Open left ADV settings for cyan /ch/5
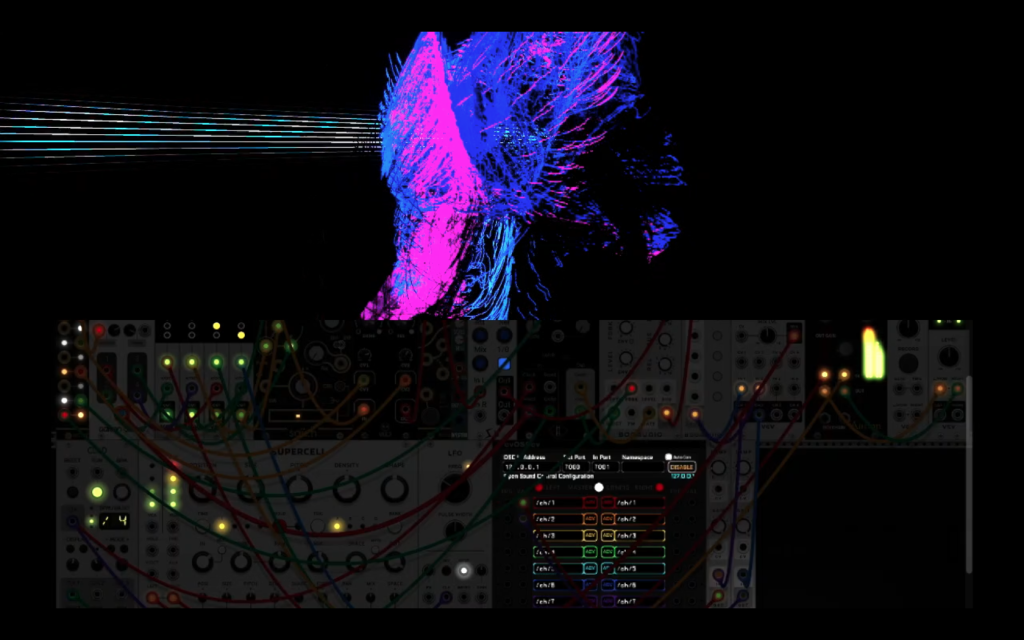The height and width of the screenshot is (640, 1024). (590, 569)
